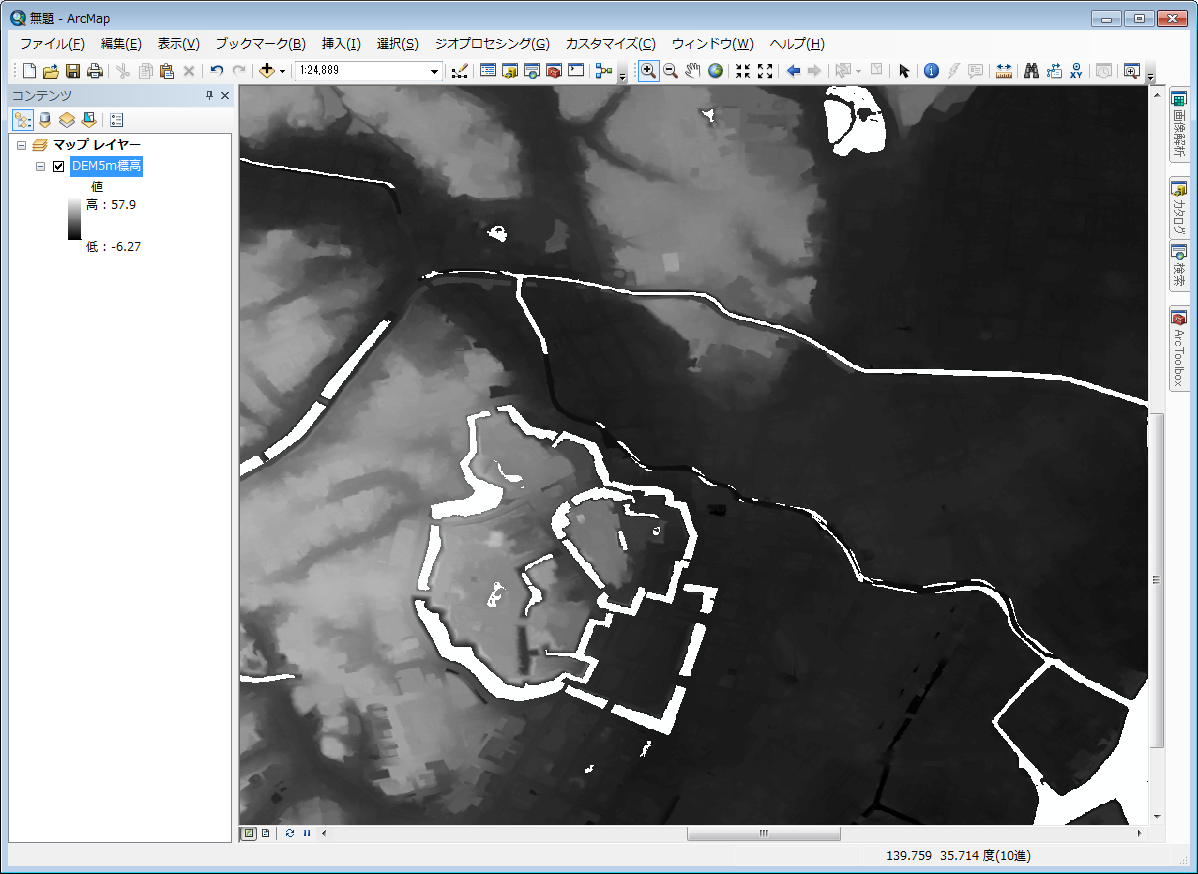This screenshot has width=1198, height=874.
Task: Create a Viewer Window tool
Action: (x=1132, y=71)
